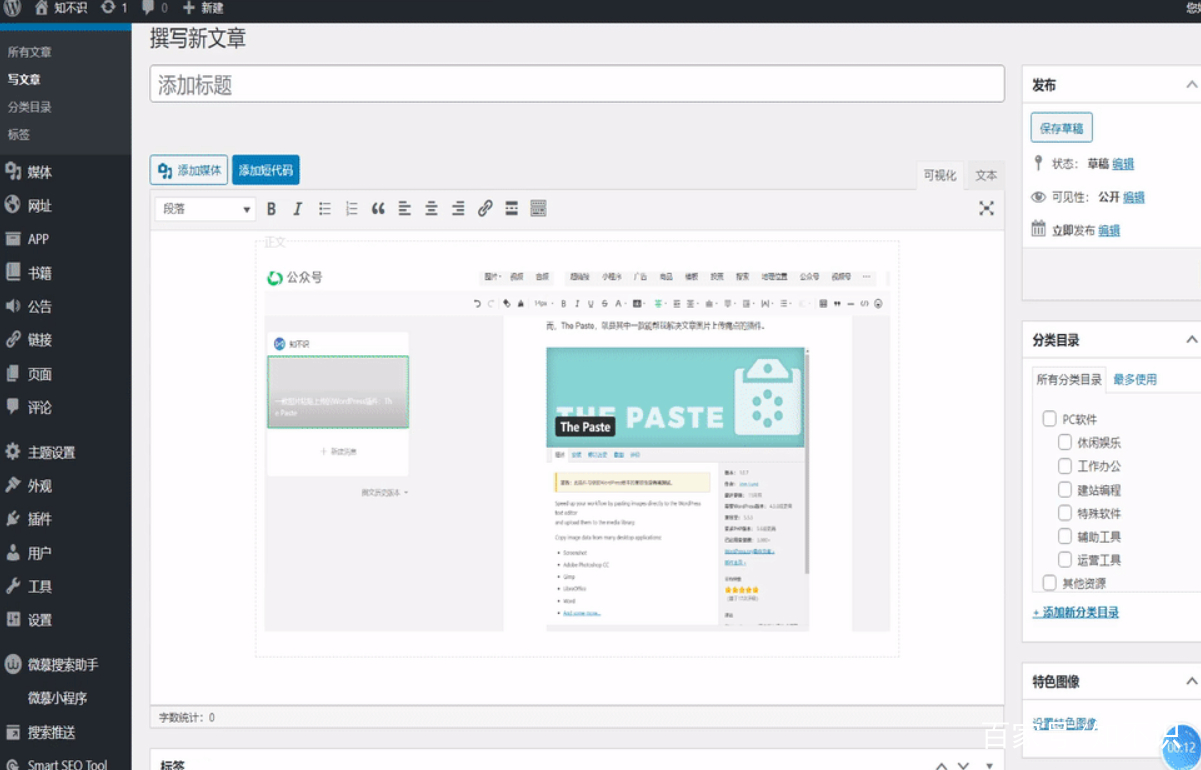Apply blockquote formatting
Viewport: 1201px width, 770px height.
pyautogui.click(x=378, y=208)
